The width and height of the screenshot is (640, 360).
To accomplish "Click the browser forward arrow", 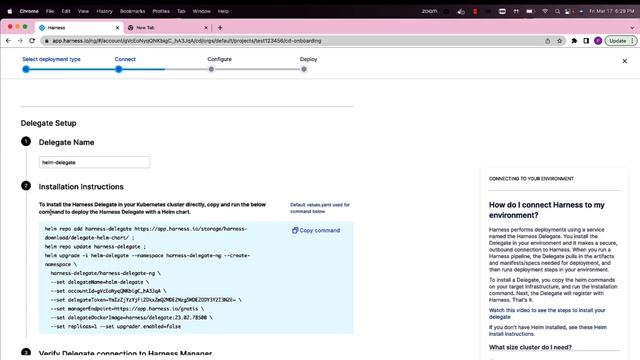I will click(x=20, y=41).
